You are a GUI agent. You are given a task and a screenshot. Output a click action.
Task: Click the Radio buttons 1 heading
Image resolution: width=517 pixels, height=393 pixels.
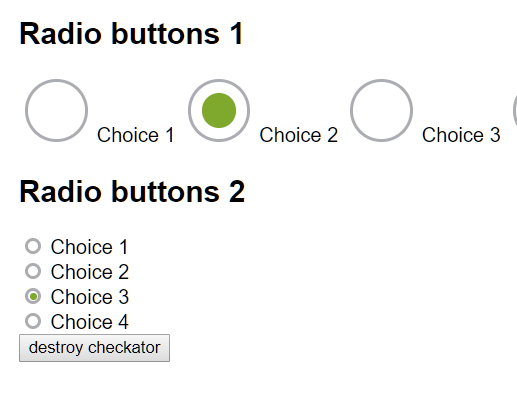click(x=131, y=34)
